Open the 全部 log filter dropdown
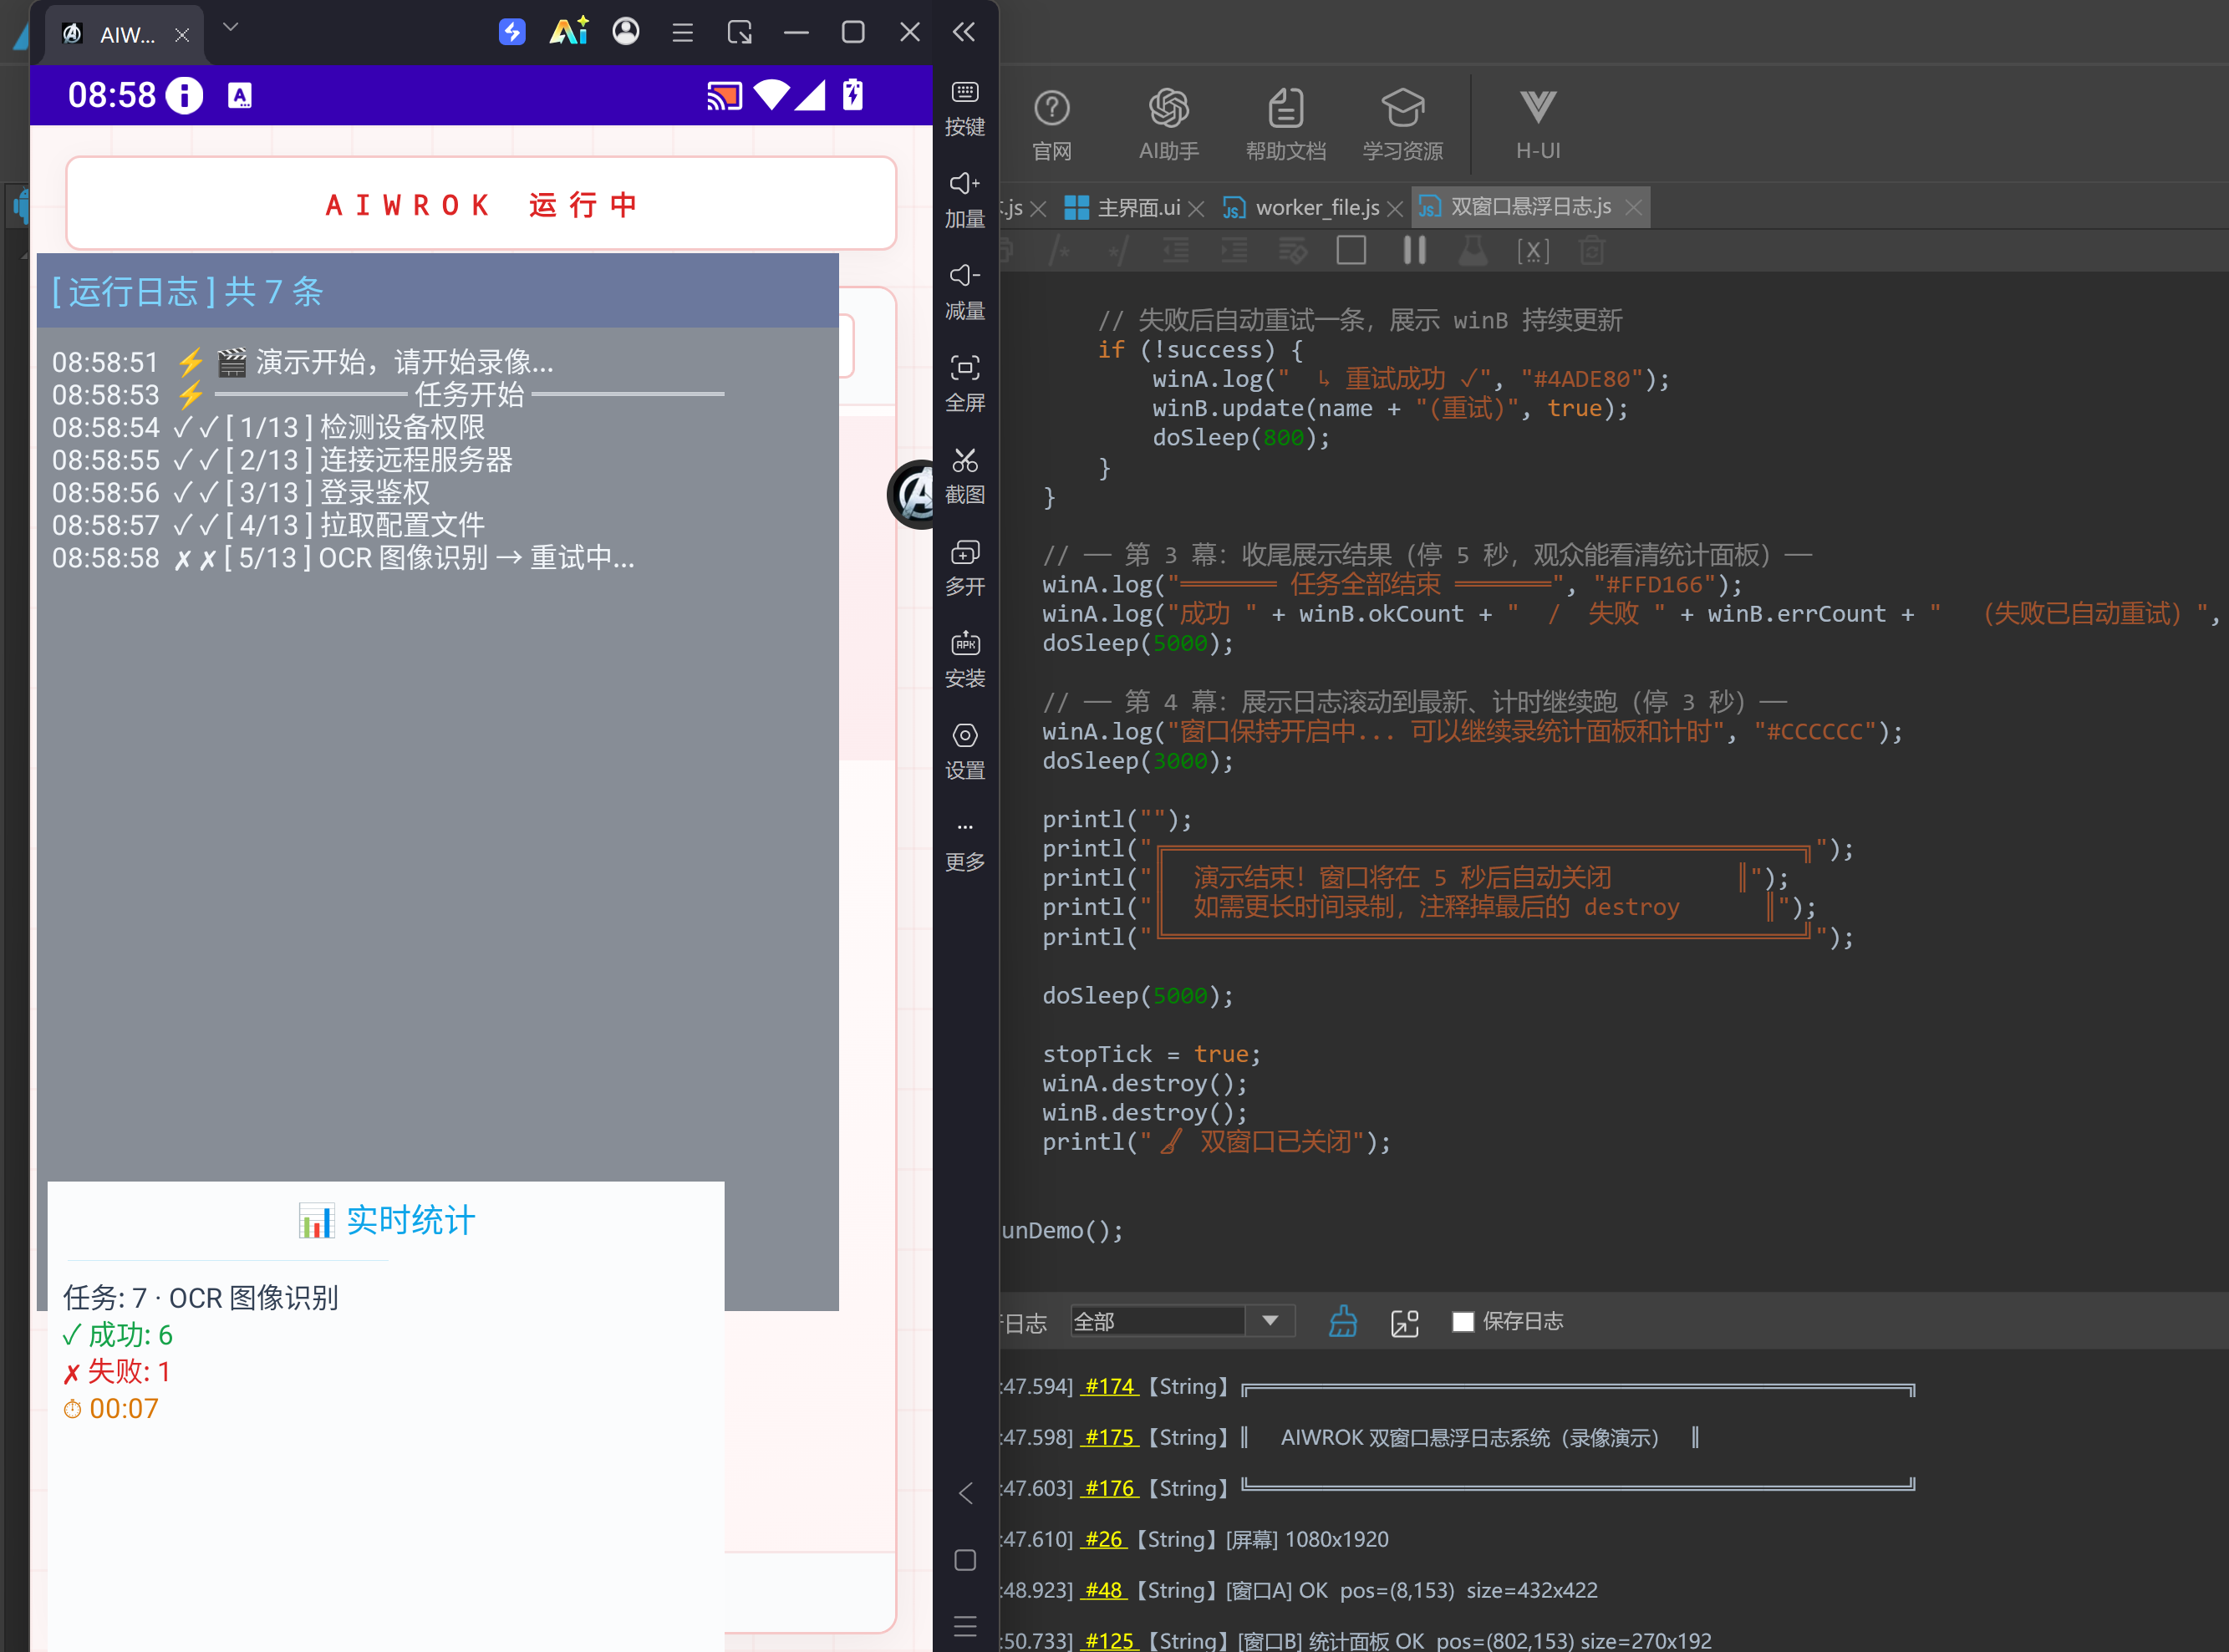The height and width of the screenshot is (1652, 2229). tap(1182, 1321)
